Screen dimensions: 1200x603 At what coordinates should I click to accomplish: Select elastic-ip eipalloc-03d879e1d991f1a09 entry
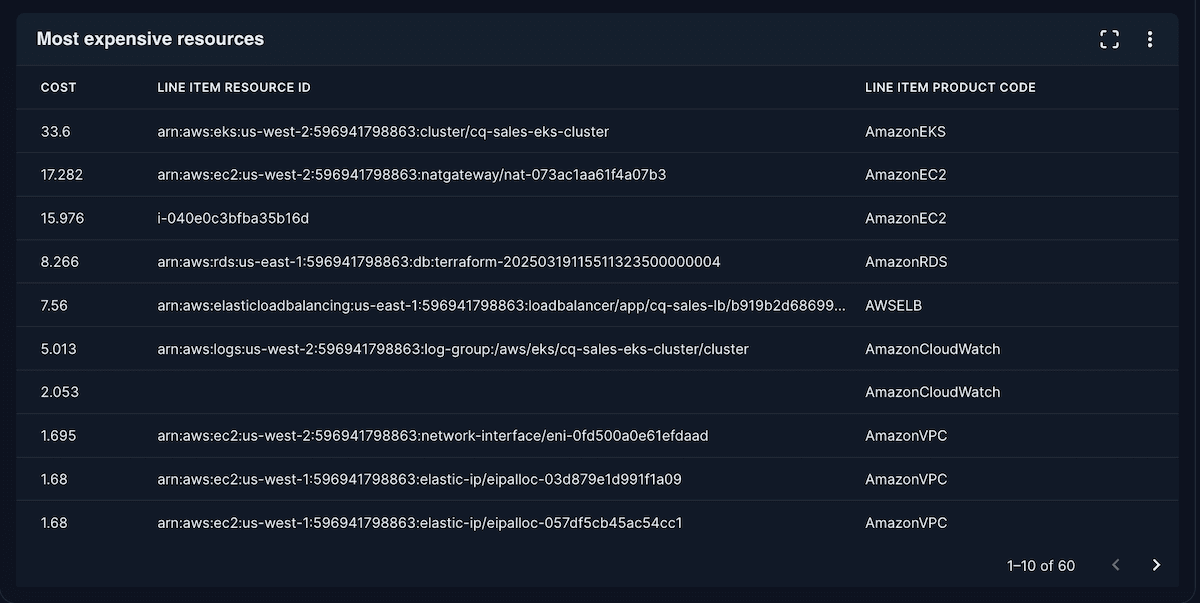[x=419, y=479]
